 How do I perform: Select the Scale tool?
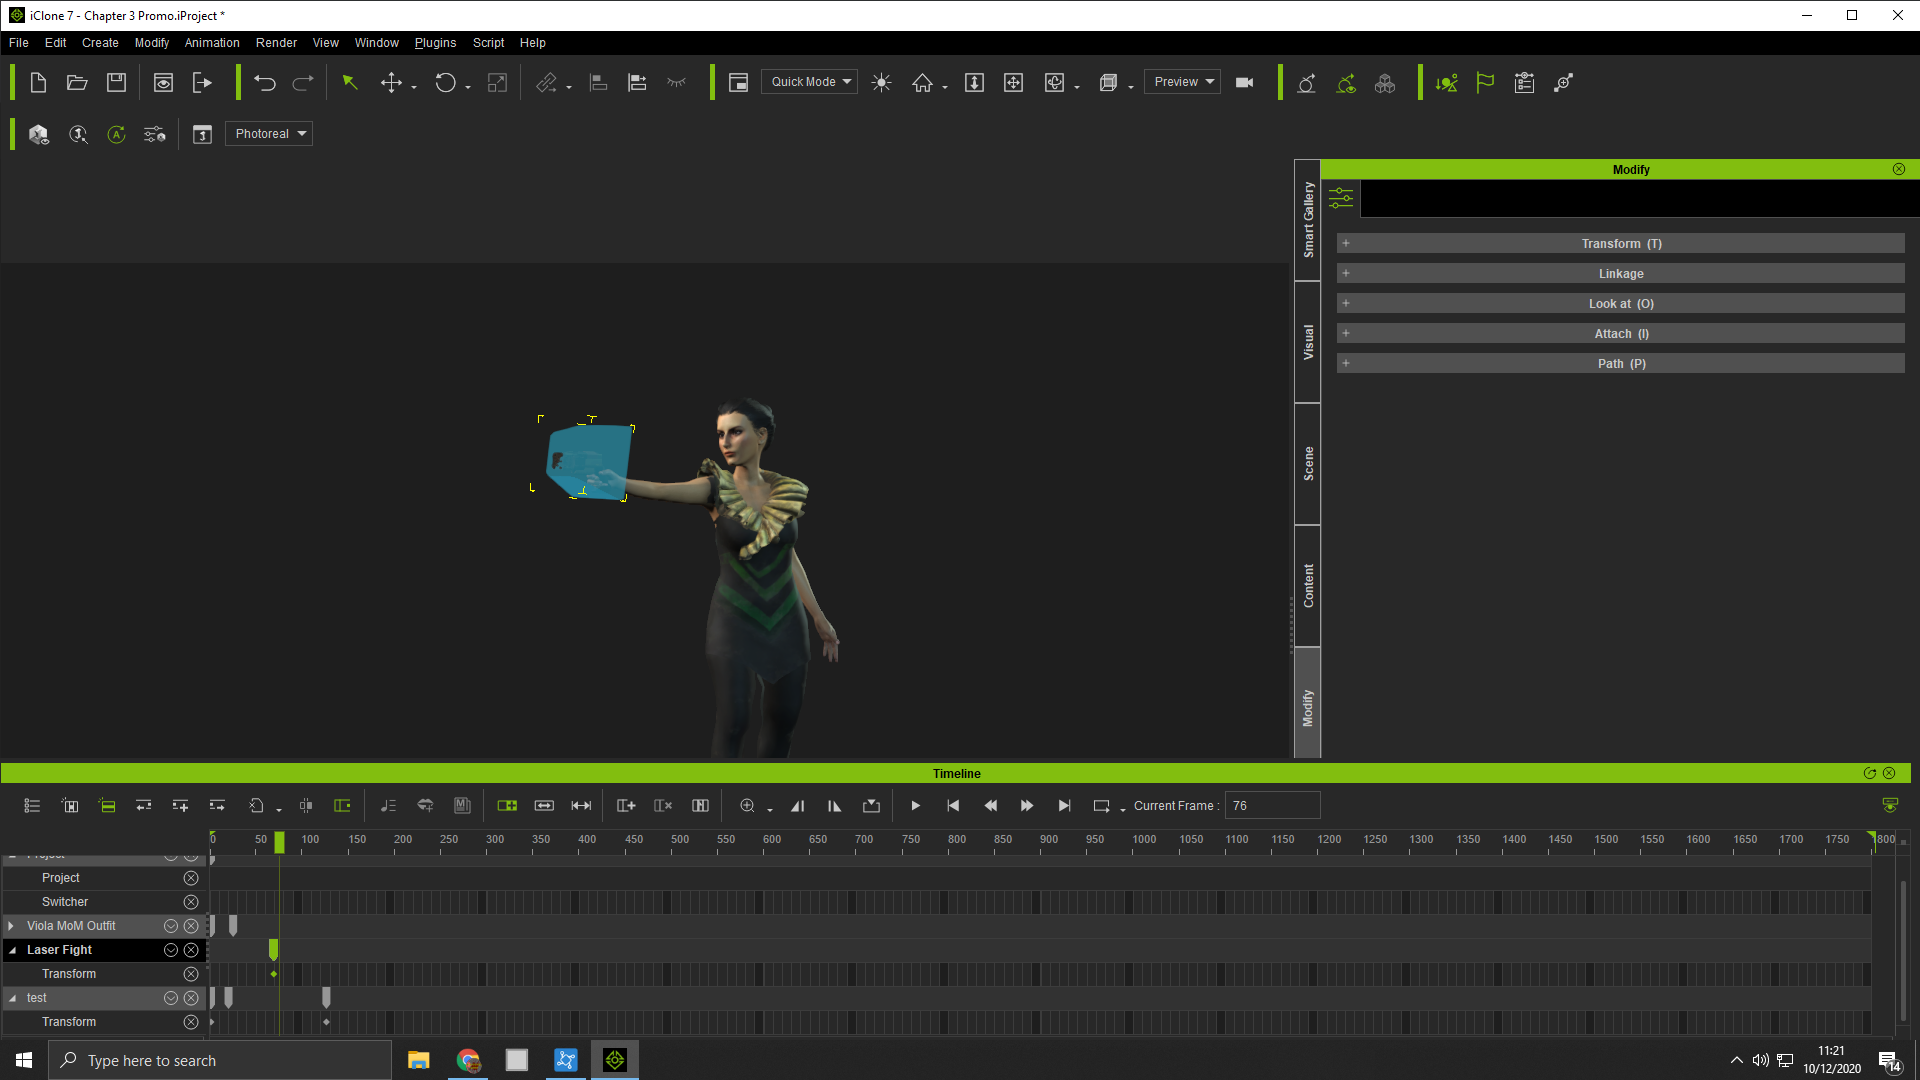[x=497, y=83]
